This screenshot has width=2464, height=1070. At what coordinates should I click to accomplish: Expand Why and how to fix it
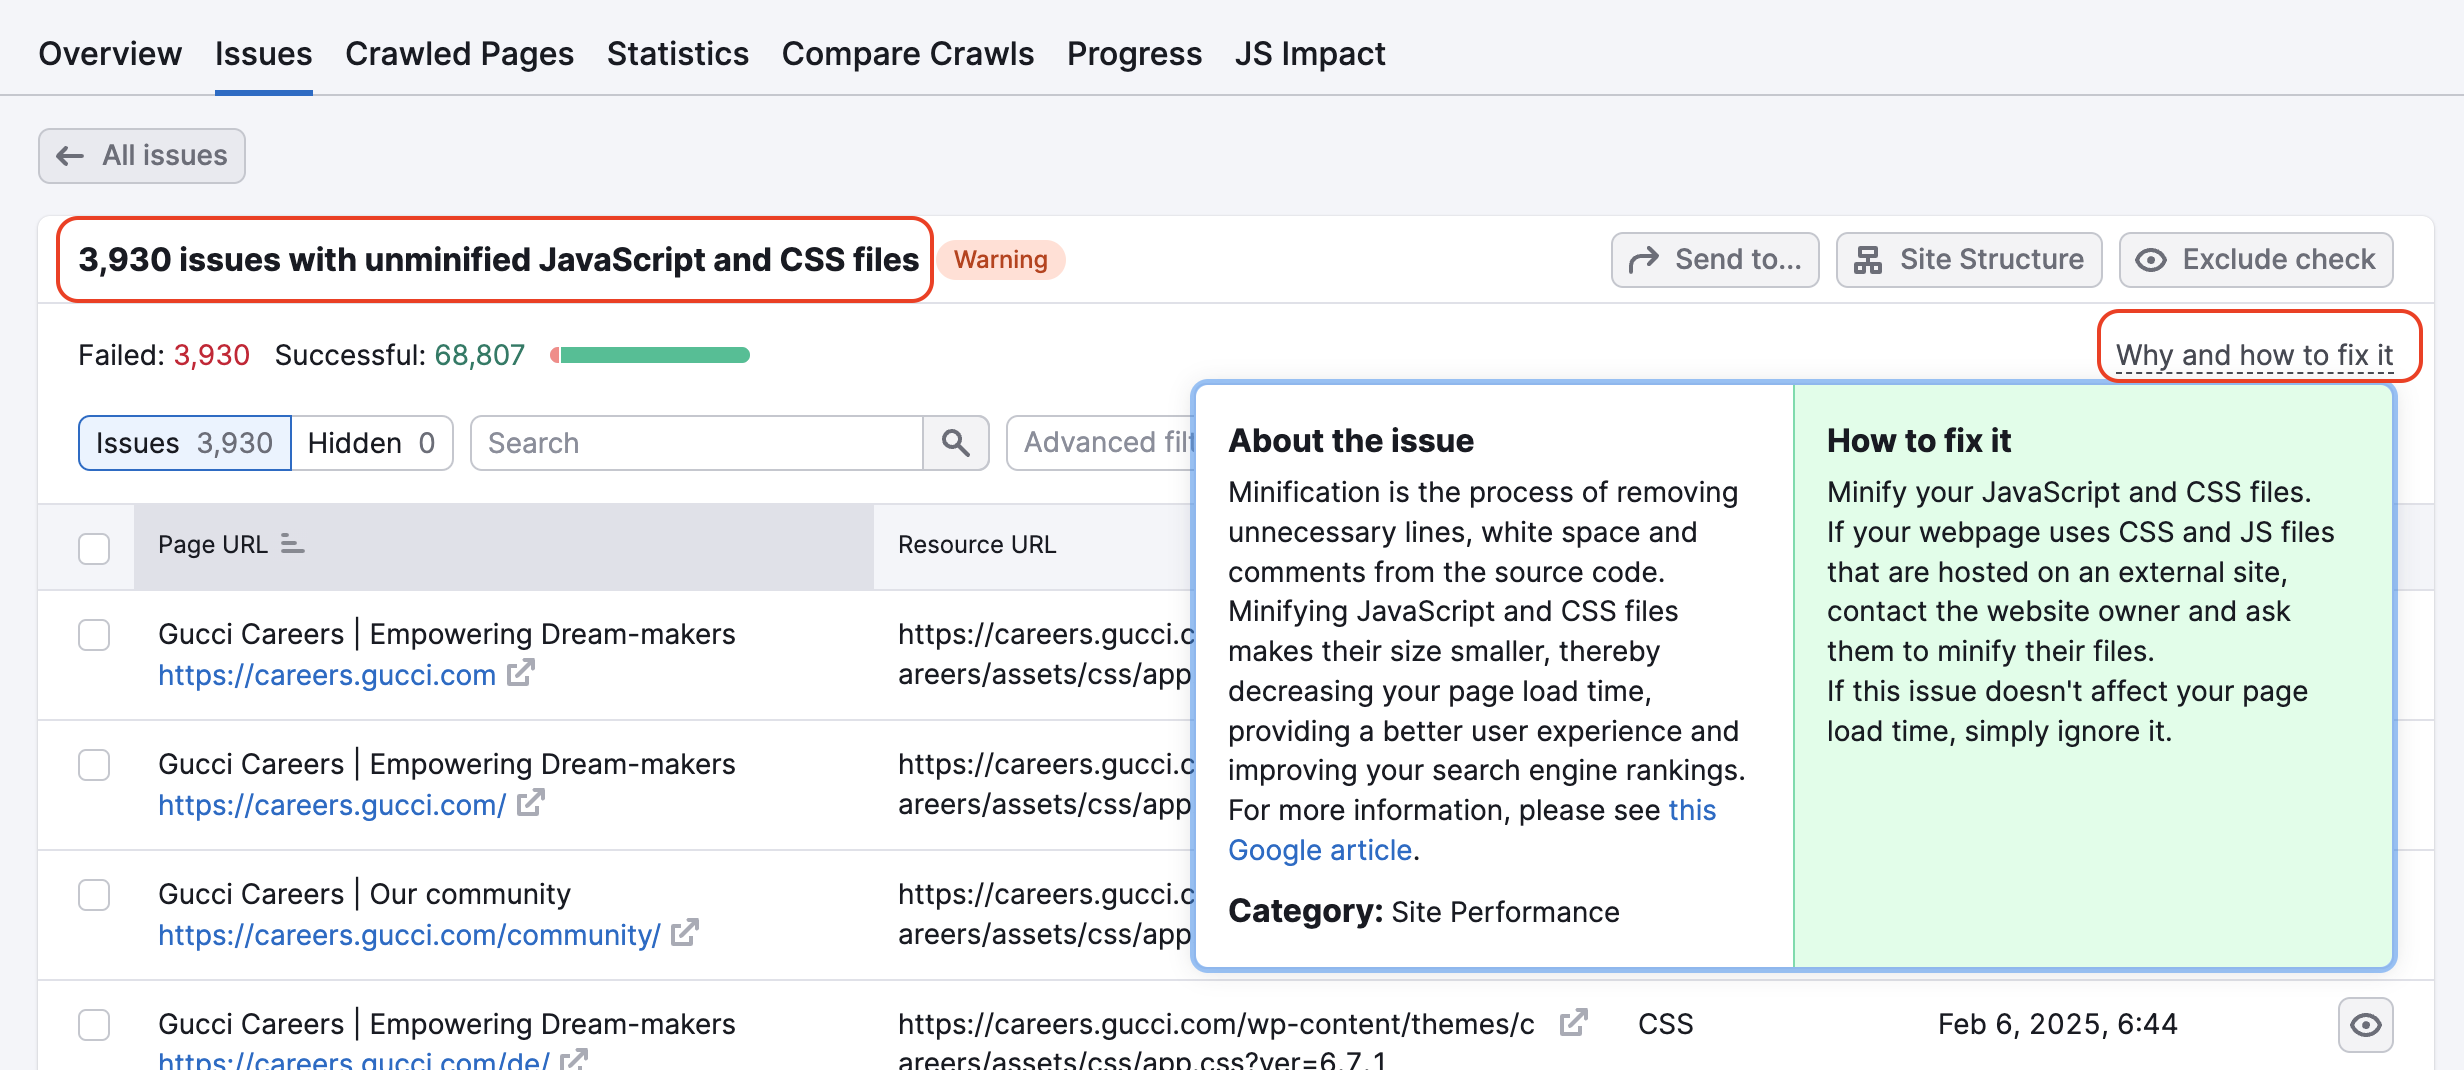click(2258, 354)
